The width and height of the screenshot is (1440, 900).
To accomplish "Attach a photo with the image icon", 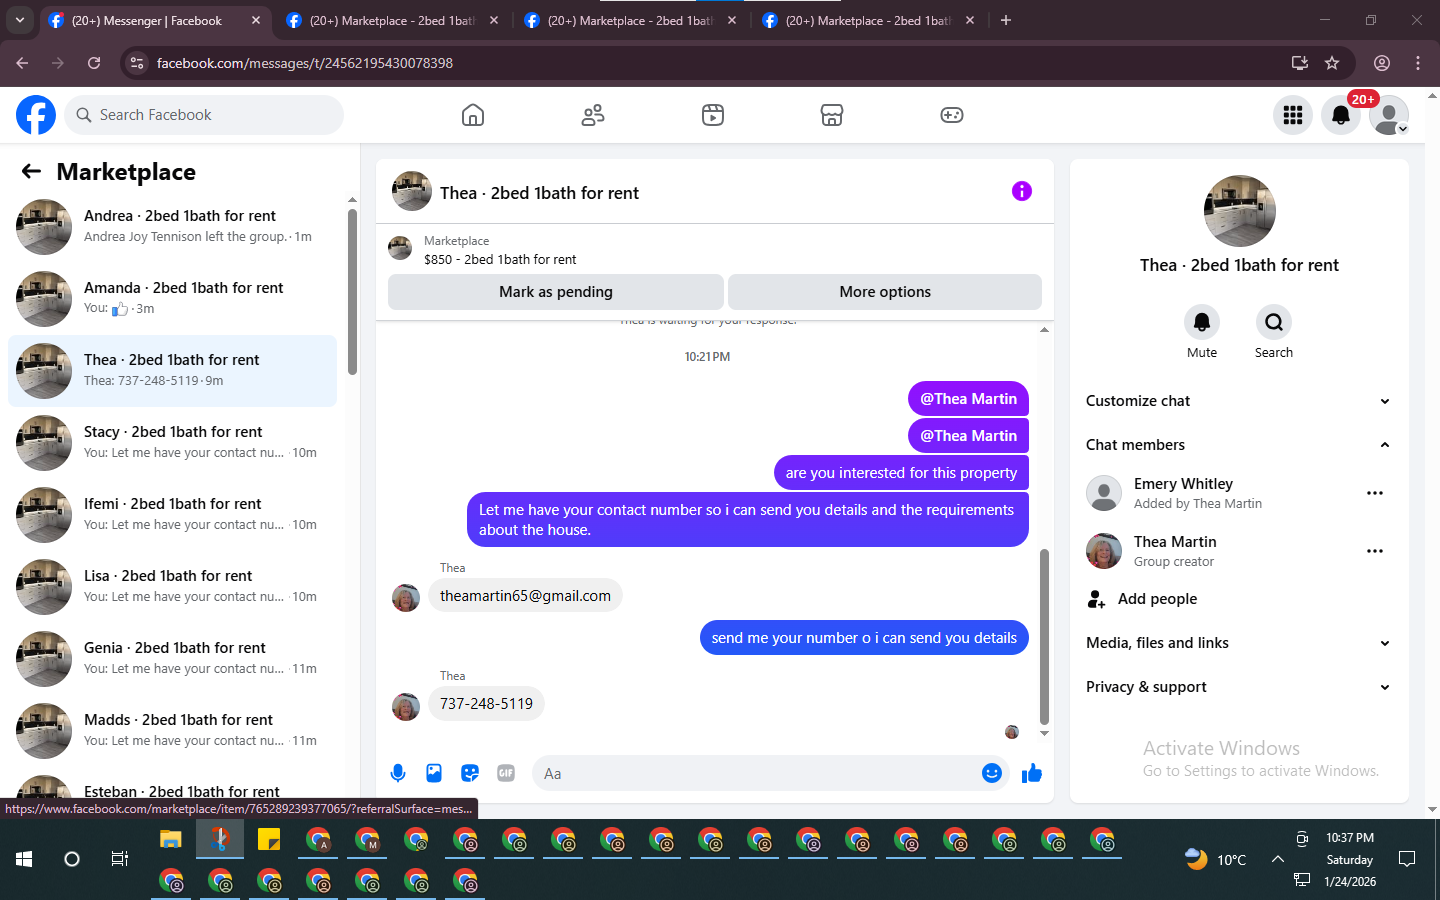I will coord(434,773).
